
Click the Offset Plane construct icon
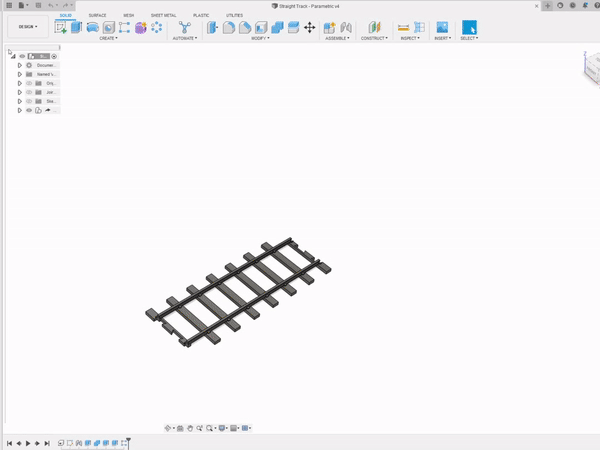375,27
